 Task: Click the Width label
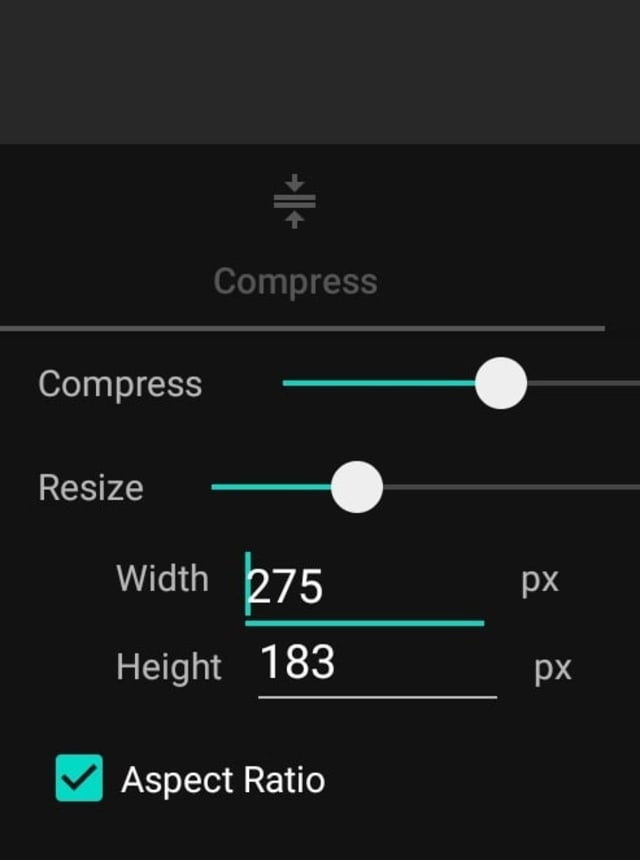point(162,578)
